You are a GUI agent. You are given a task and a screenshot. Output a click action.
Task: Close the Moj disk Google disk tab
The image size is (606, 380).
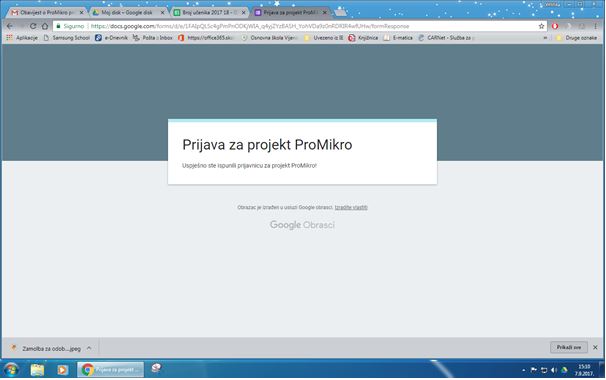162,13
